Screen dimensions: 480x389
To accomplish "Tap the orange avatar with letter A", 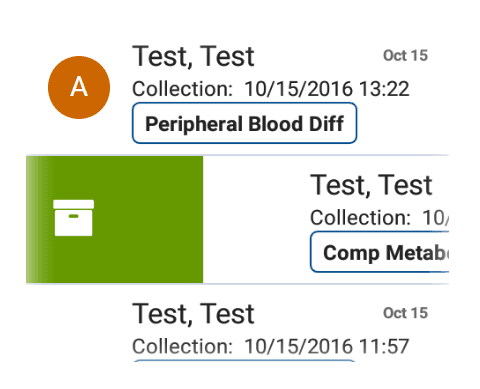I will tap(79, 87).
